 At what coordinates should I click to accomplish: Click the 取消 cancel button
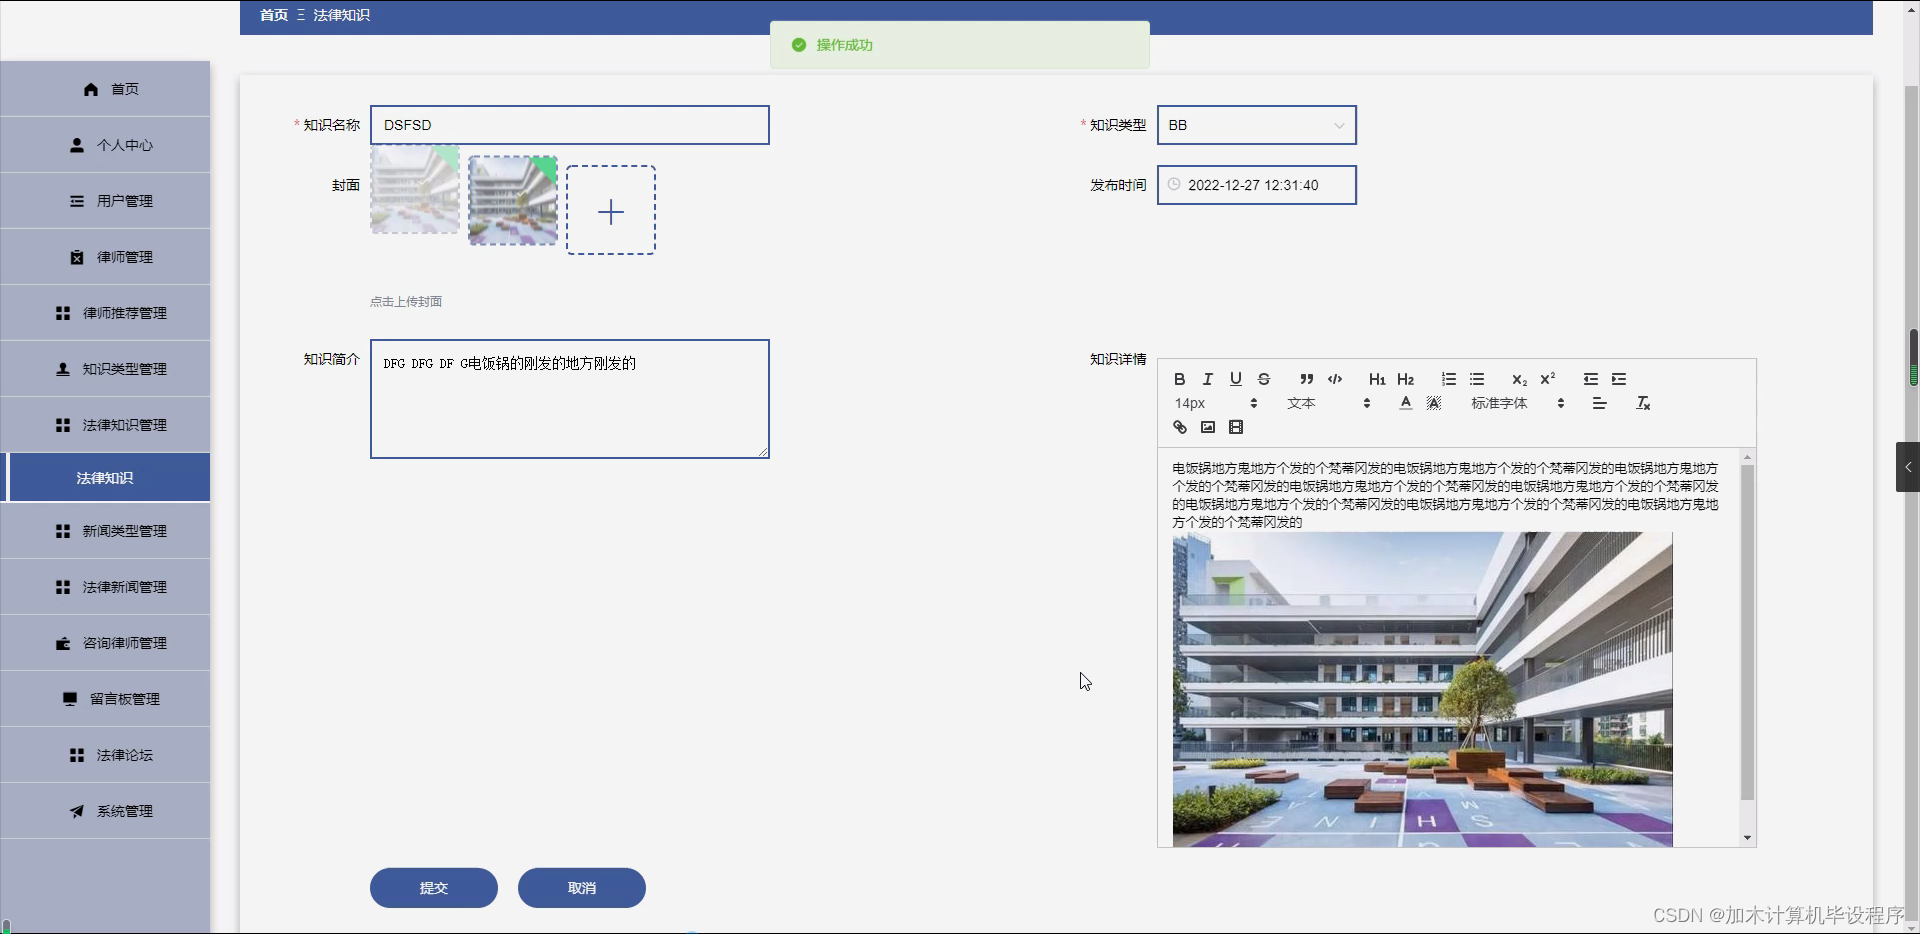pos(581,887)
